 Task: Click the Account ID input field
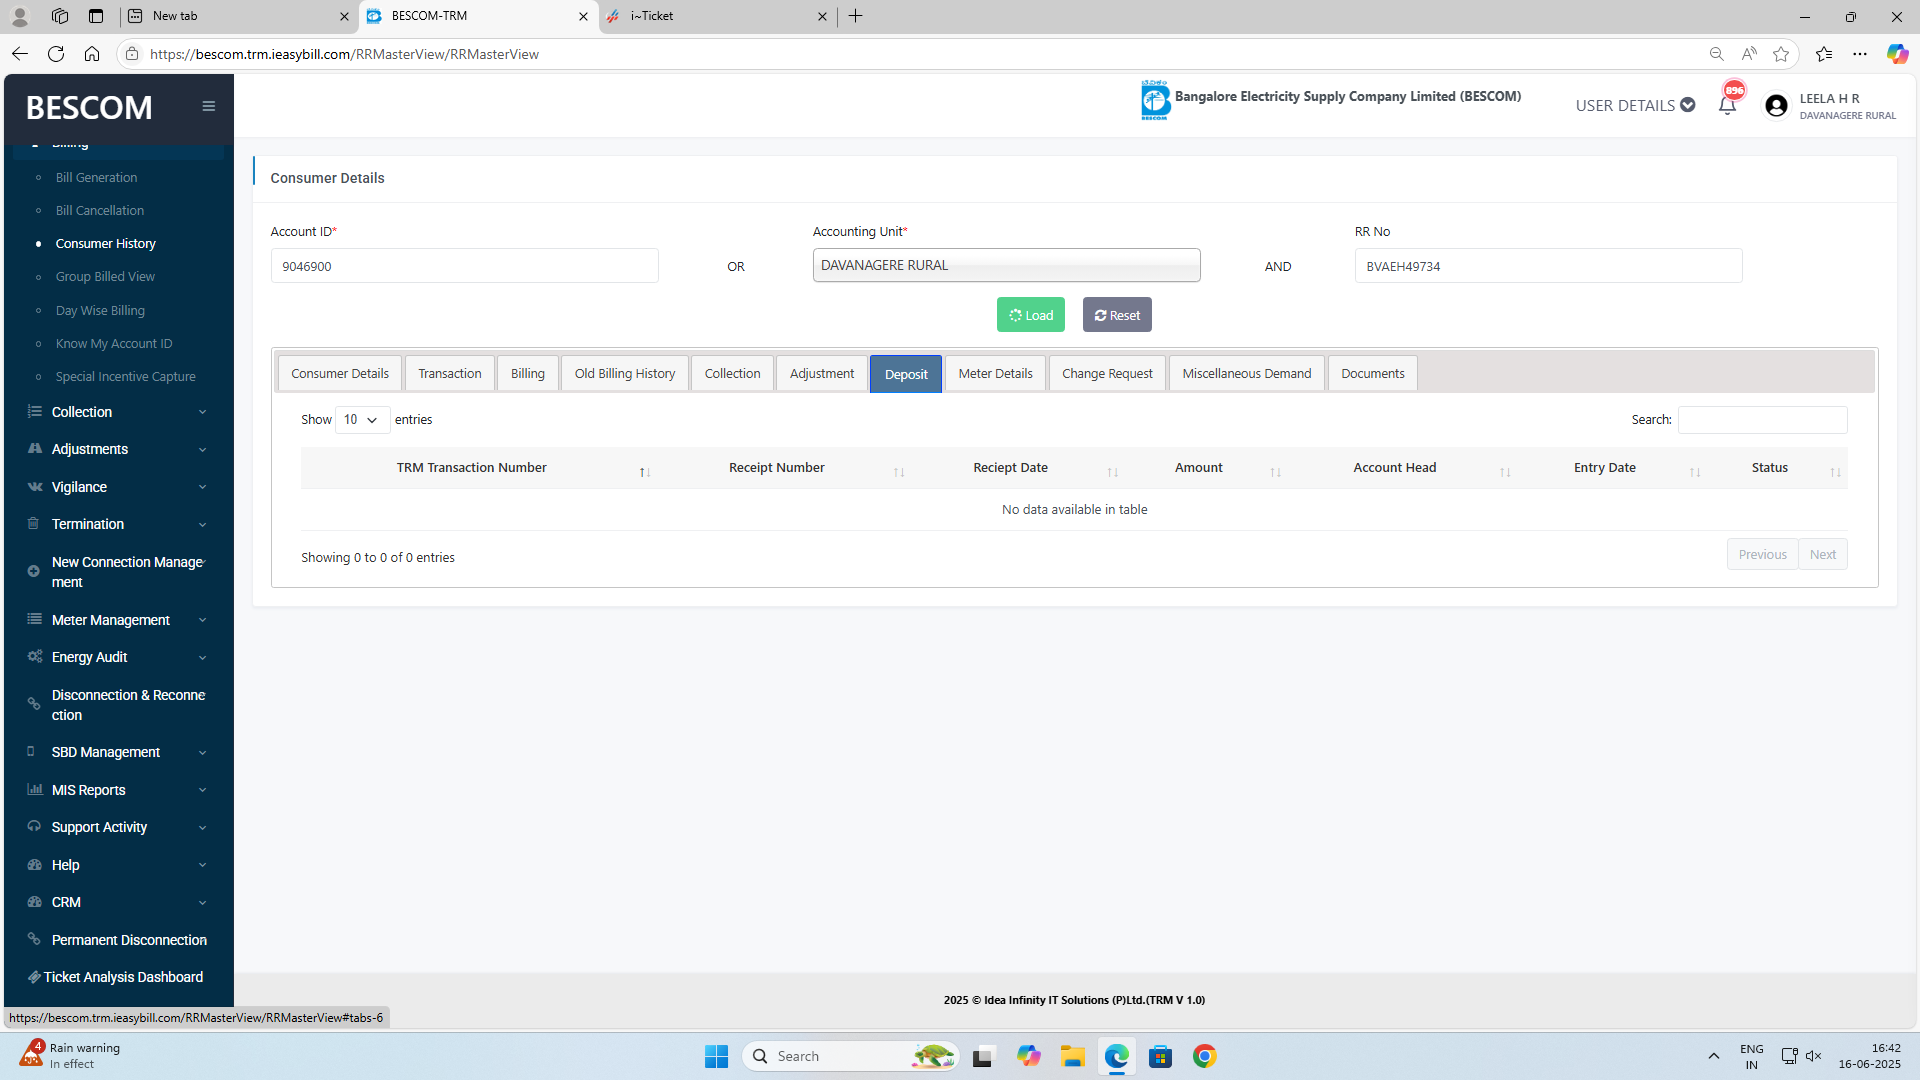point(464,266)
